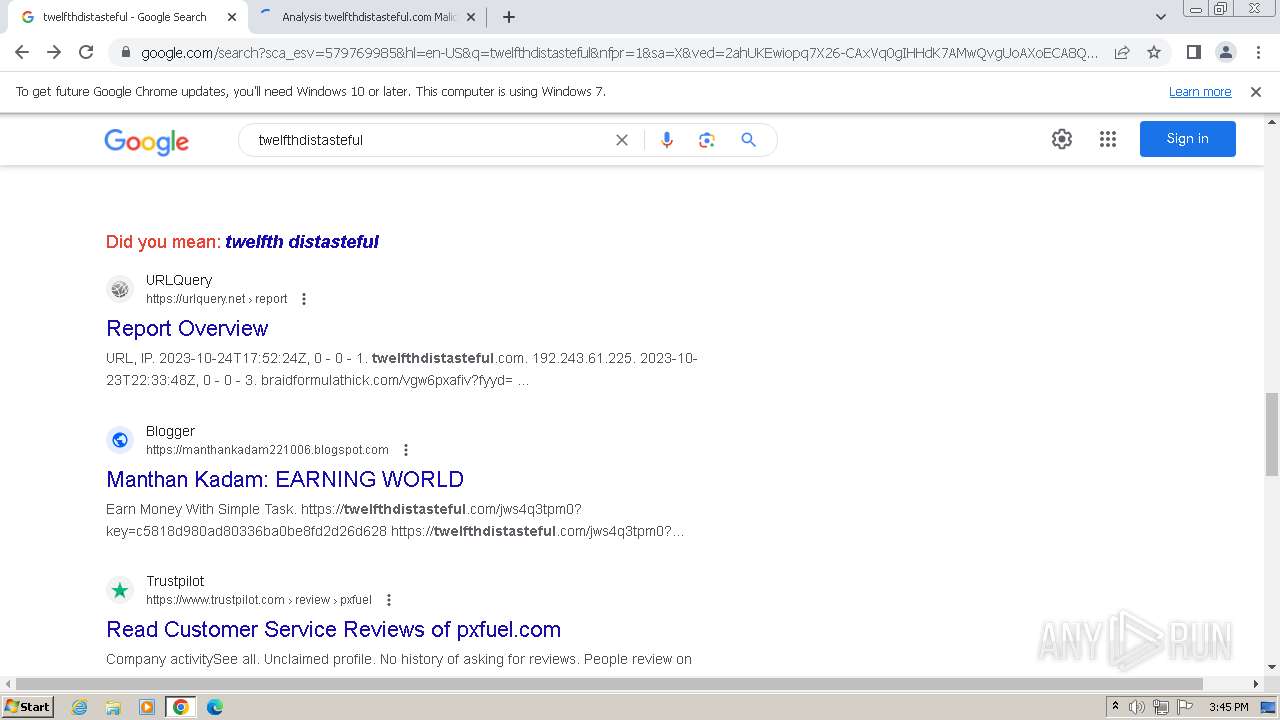
Task: Click the Google logo
Action: click(146, 141)
